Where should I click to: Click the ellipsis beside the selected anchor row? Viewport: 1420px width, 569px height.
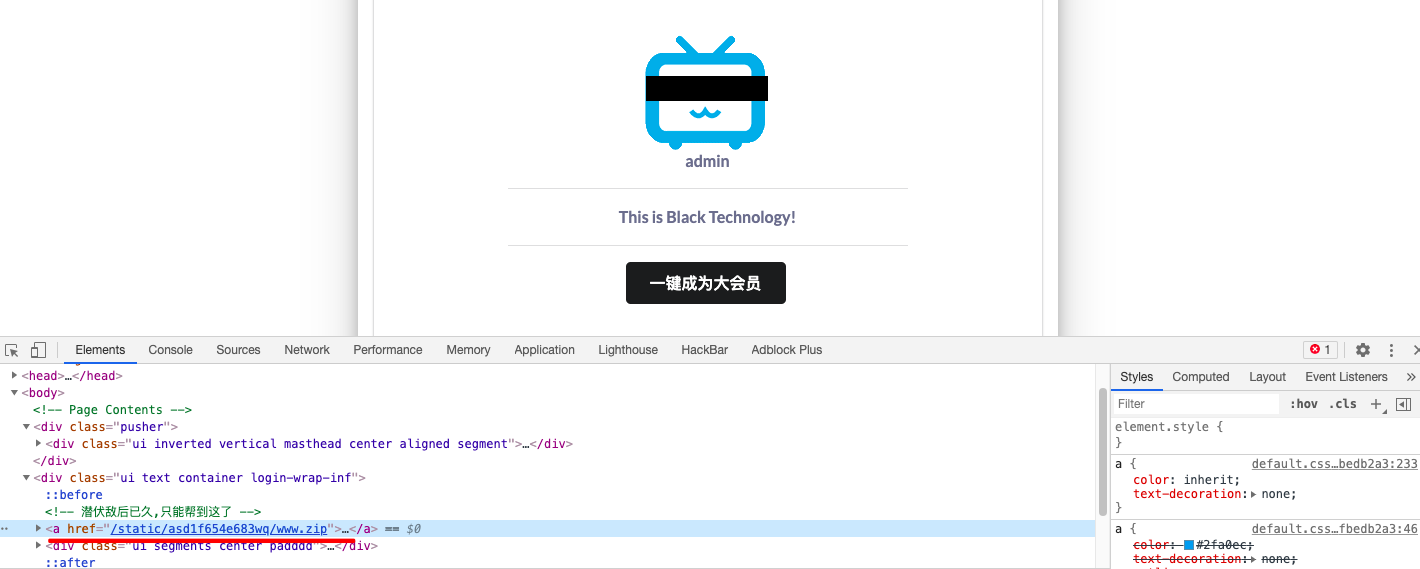click(5, 528)
